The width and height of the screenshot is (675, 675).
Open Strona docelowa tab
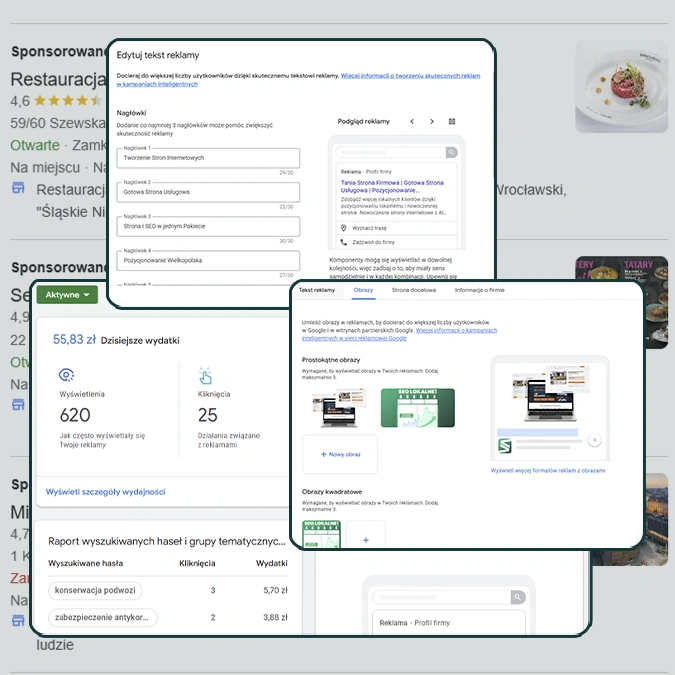(x=414, y=290)
